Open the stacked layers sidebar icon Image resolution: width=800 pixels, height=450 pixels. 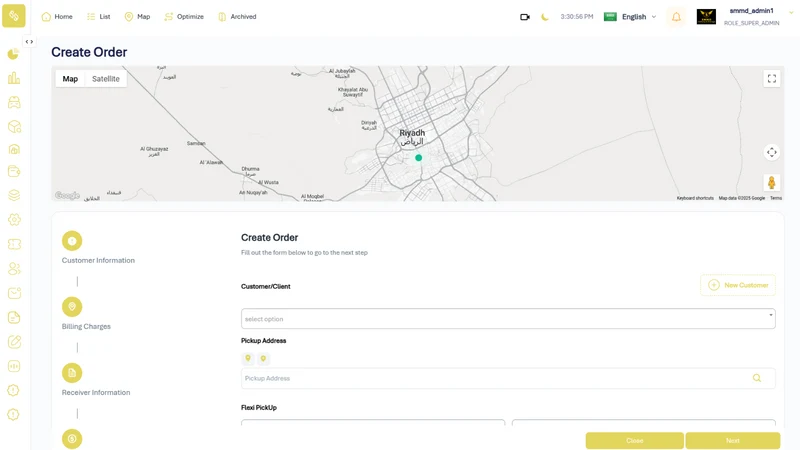[14, 195]
